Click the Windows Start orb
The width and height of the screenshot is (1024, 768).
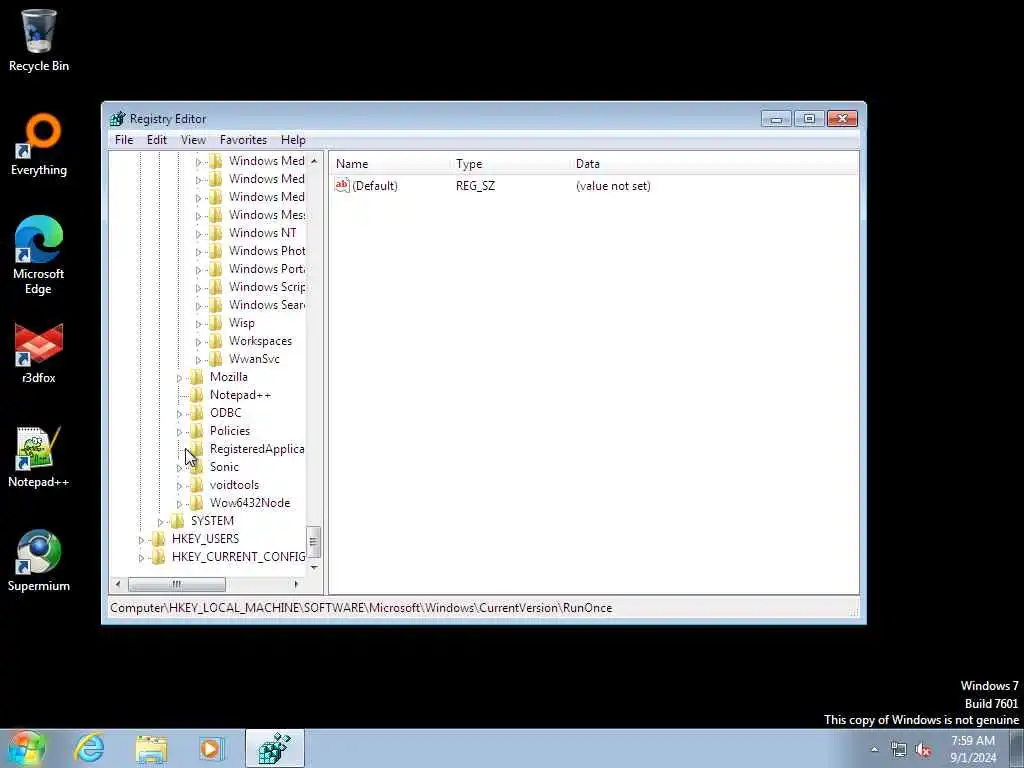(26, 748)
